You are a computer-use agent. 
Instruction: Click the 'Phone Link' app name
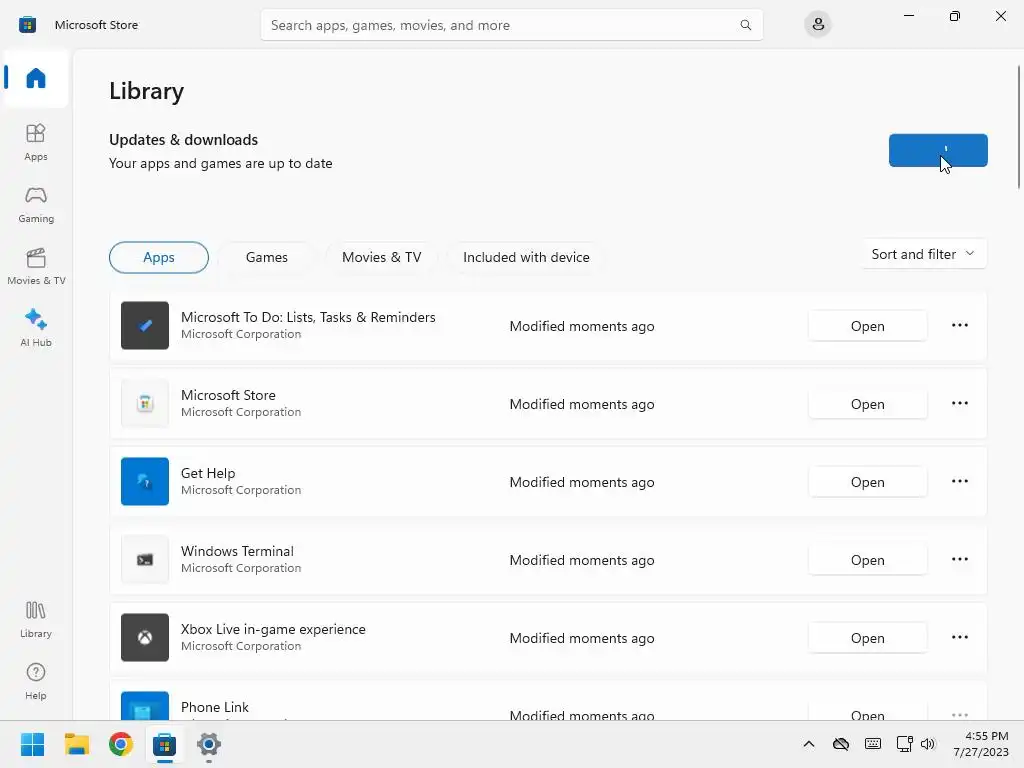click(x=215, y=707)
